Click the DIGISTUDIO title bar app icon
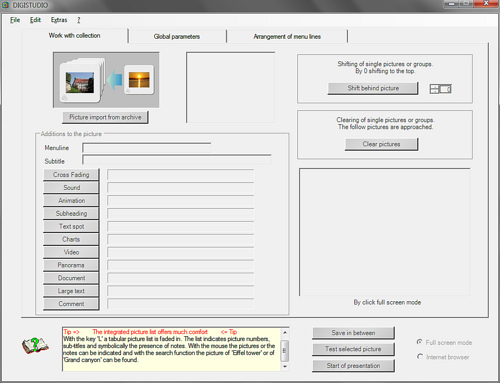The image size is (500, 383). 5,5
